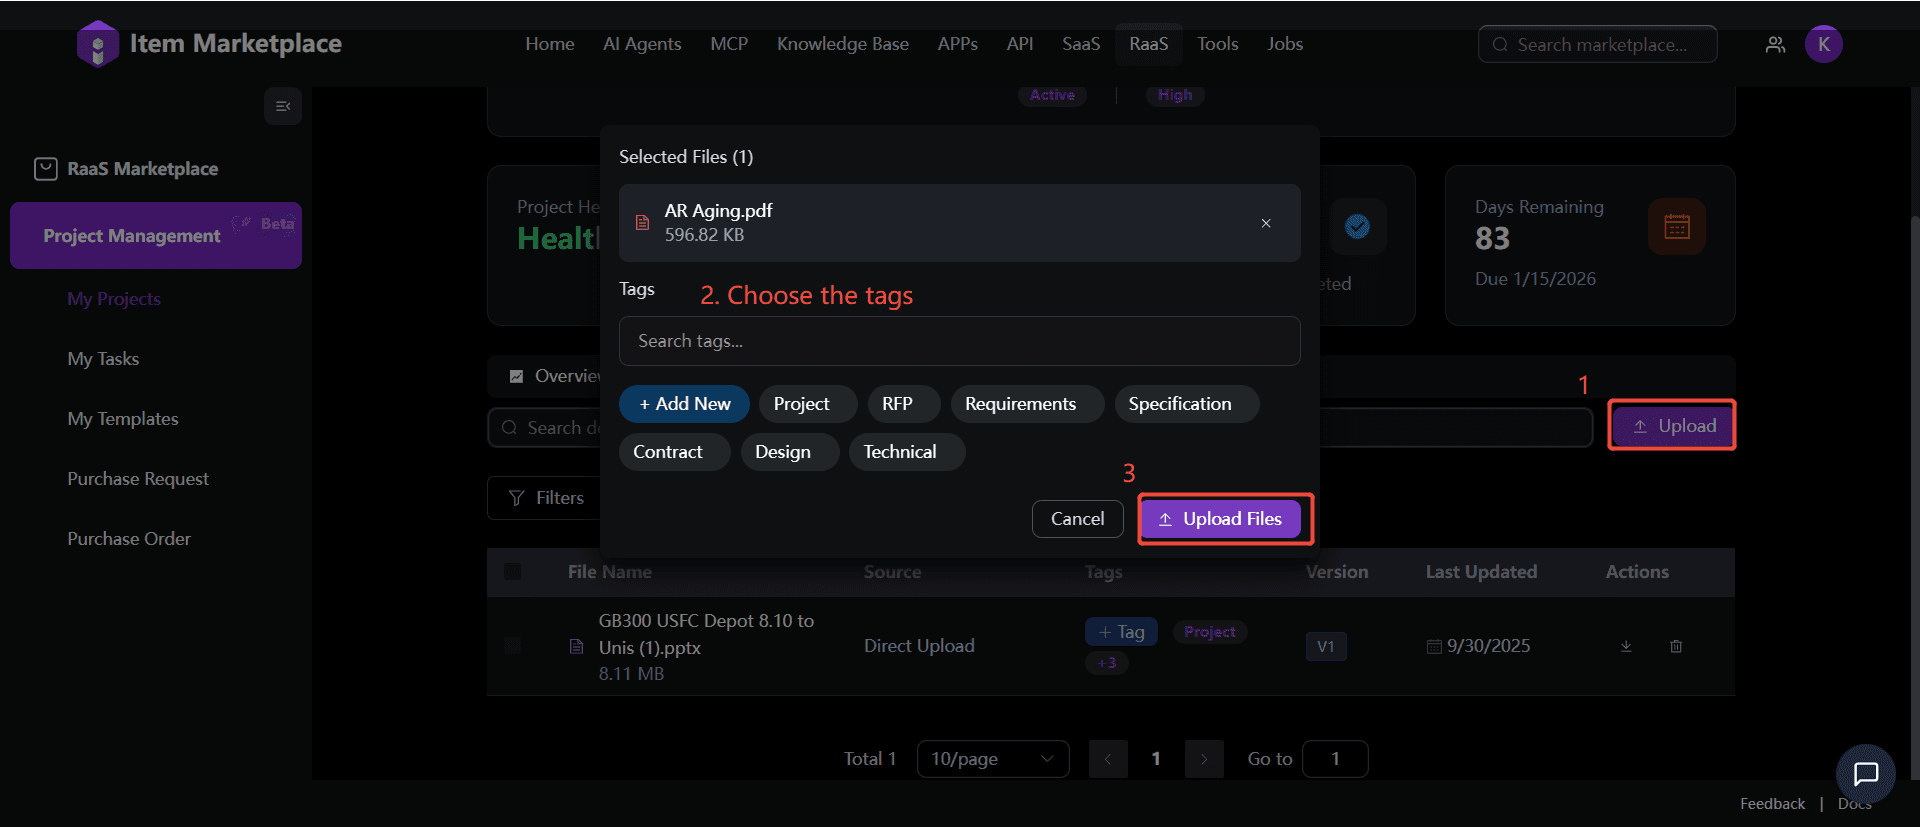Open the user profile avatar K

(1823, 44)
